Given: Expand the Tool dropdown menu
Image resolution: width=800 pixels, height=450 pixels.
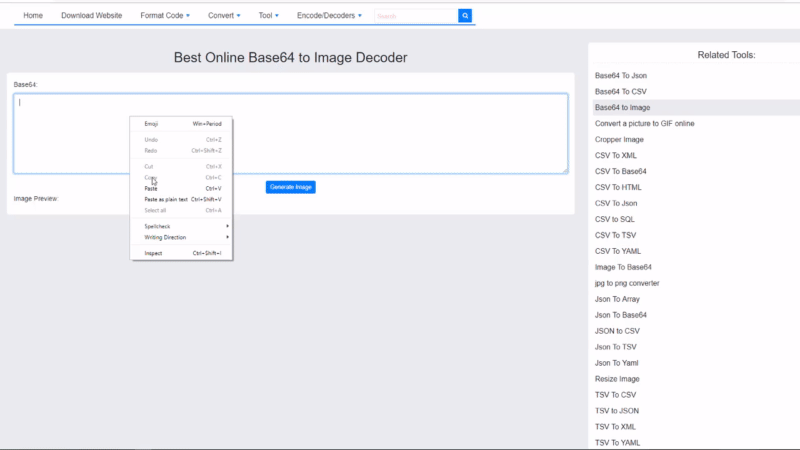Looking at the screenshot, I should (x=268, y=16).
